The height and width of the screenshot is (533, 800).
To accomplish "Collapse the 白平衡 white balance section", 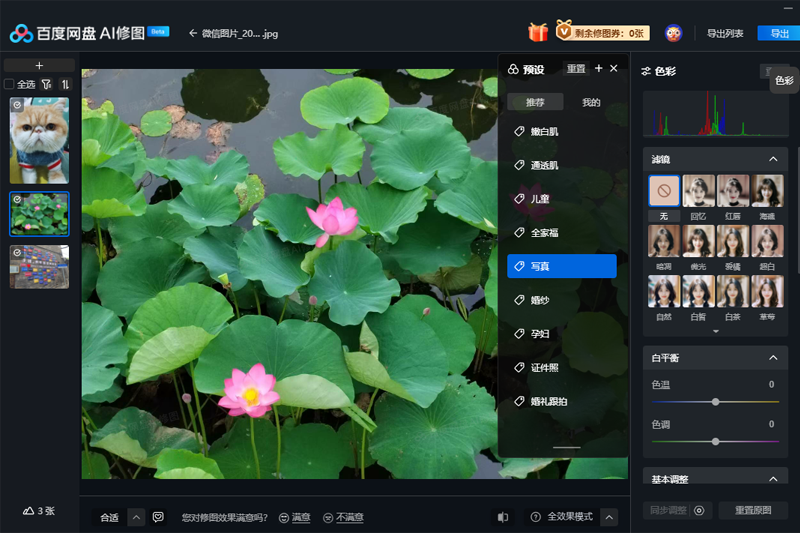I will pos(773,358).
